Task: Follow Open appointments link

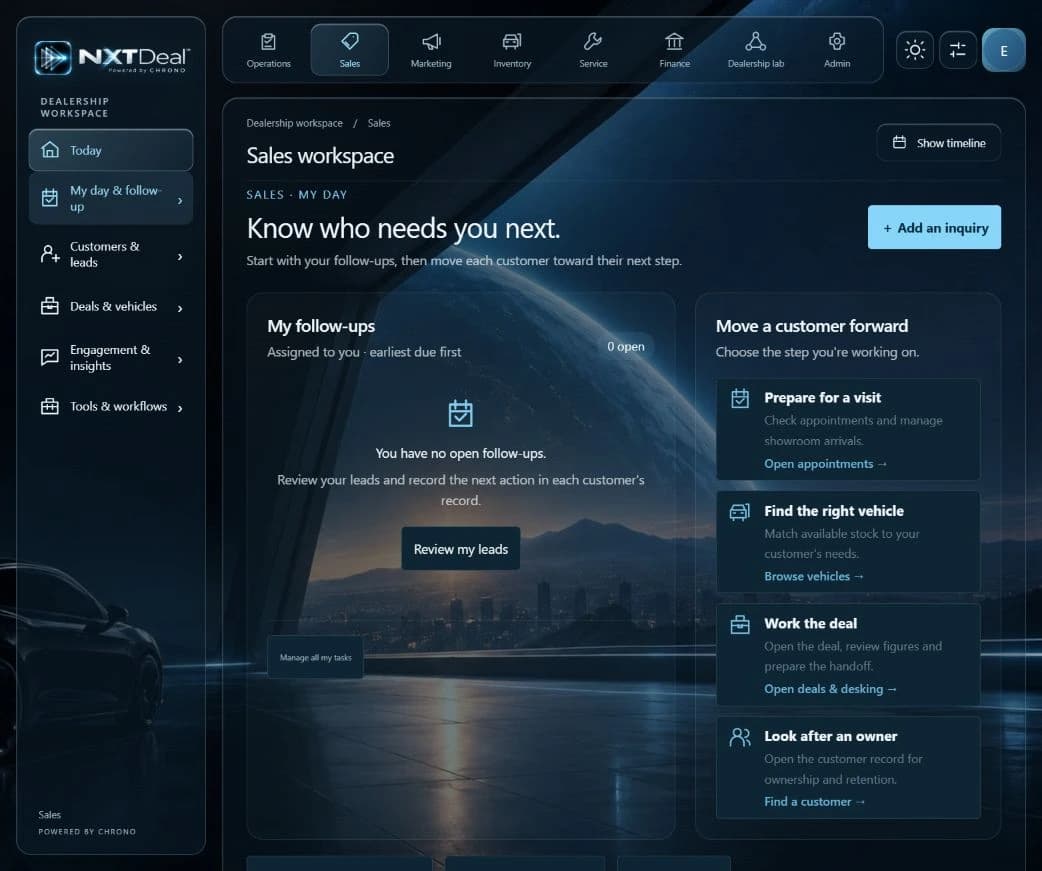Action: 825,464
